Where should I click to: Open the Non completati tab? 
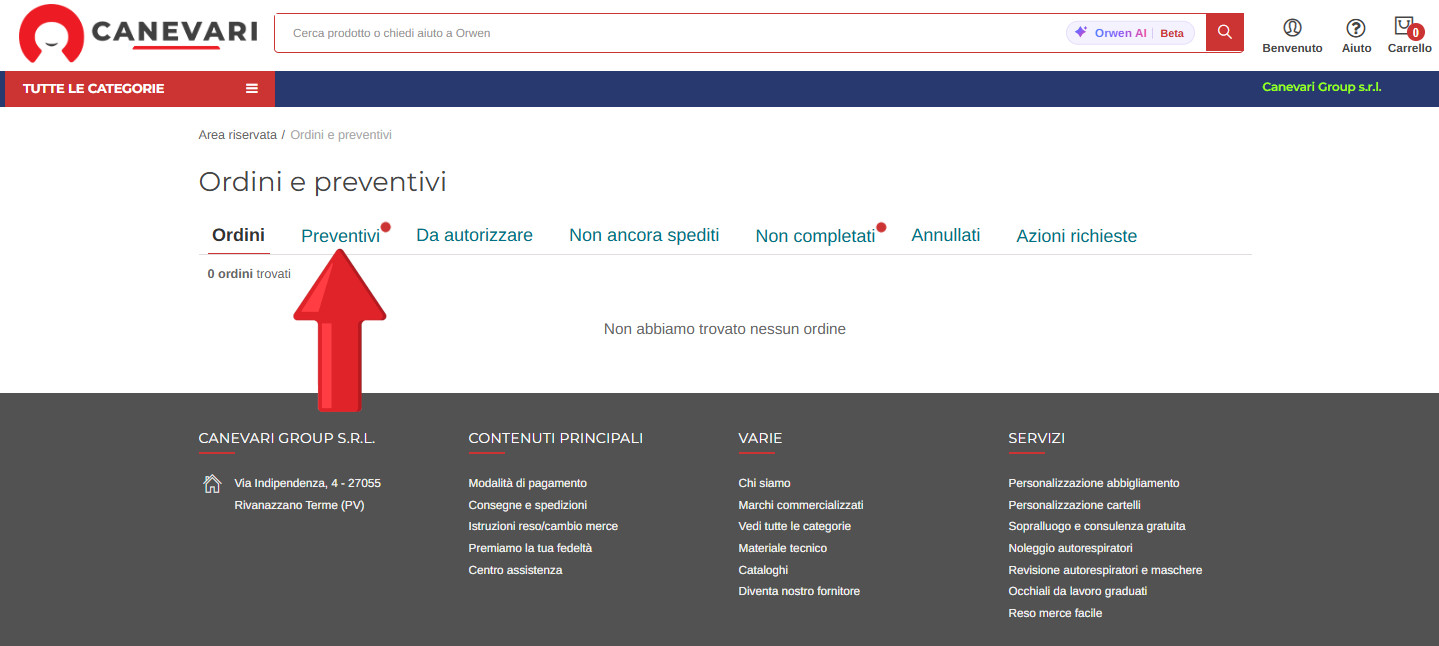click(815, 236)
